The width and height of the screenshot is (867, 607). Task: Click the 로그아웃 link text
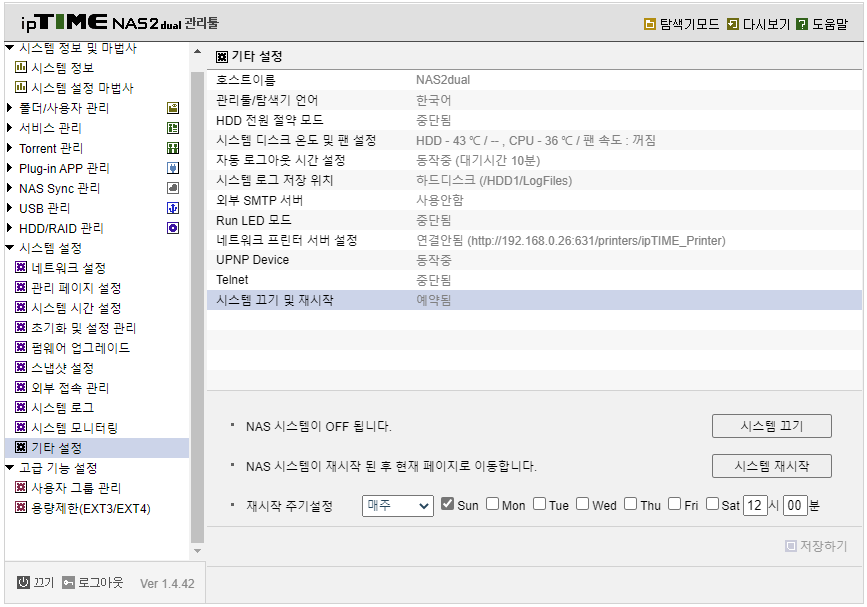101,583
